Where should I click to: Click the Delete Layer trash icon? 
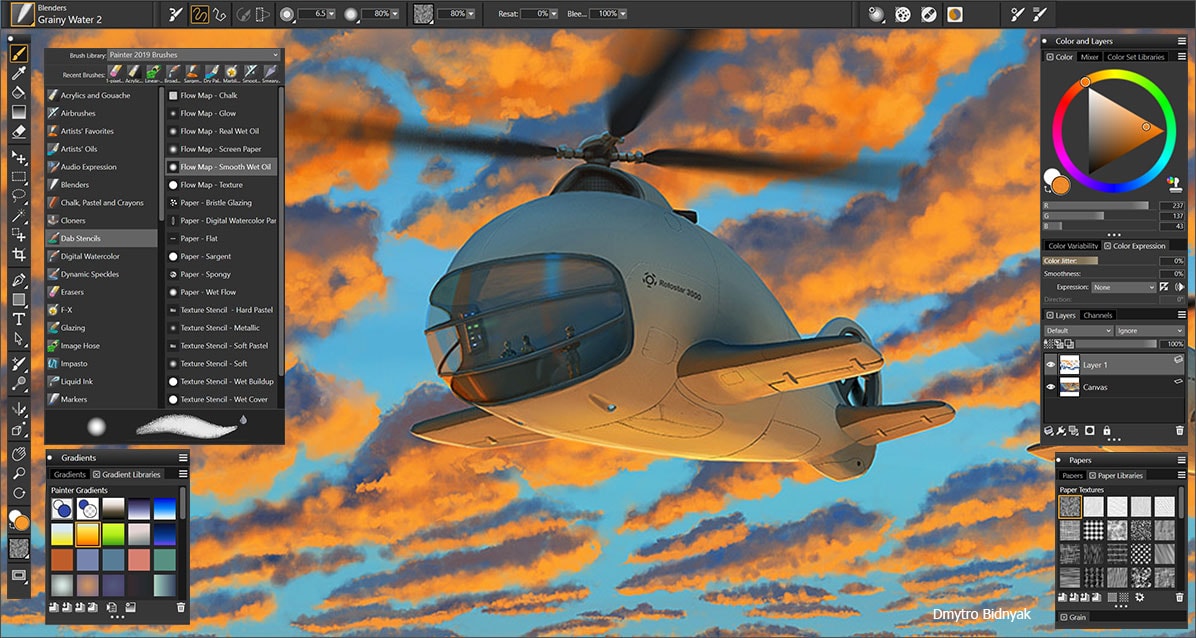tap(1180, 429)
